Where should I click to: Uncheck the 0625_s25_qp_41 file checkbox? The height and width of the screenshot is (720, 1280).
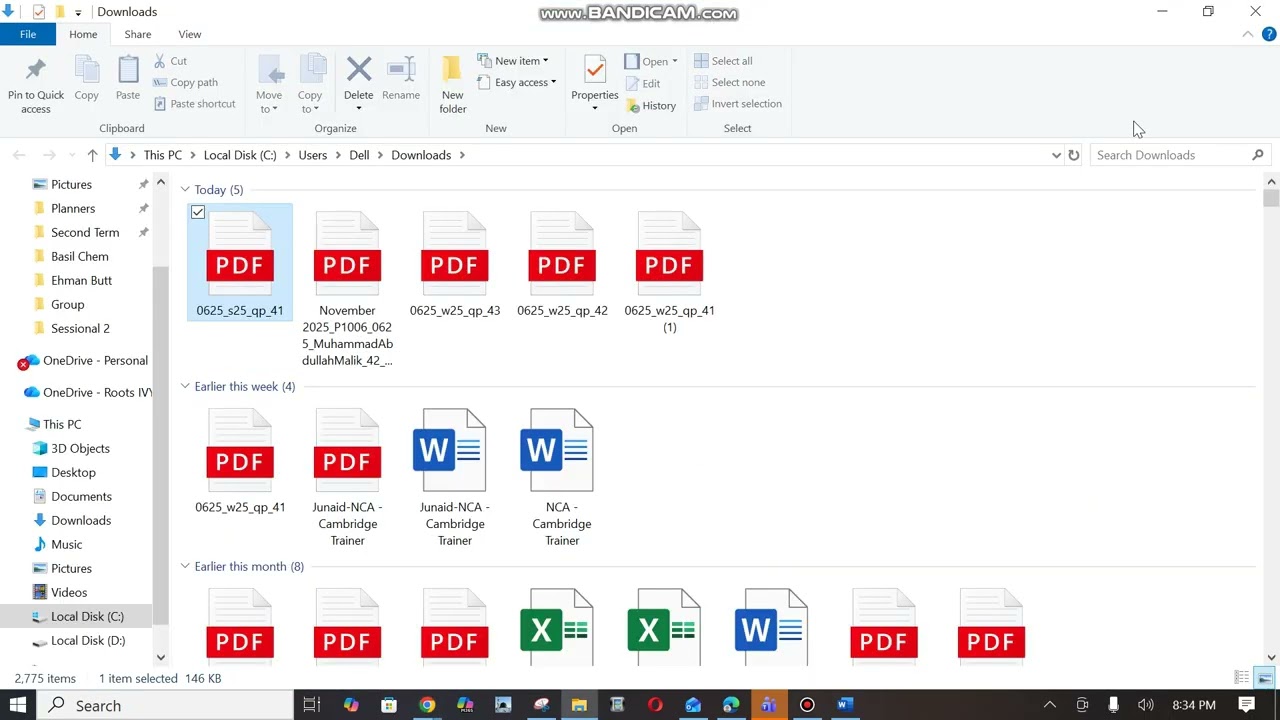(198, 212)
